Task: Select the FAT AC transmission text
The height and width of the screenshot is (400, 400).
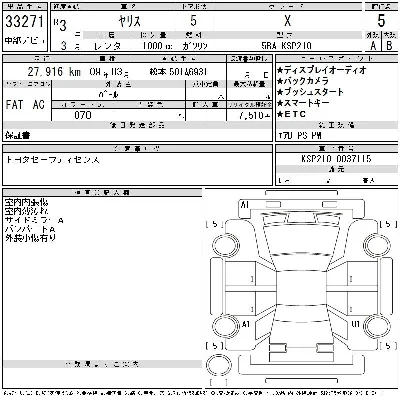Action: (25, 105)
